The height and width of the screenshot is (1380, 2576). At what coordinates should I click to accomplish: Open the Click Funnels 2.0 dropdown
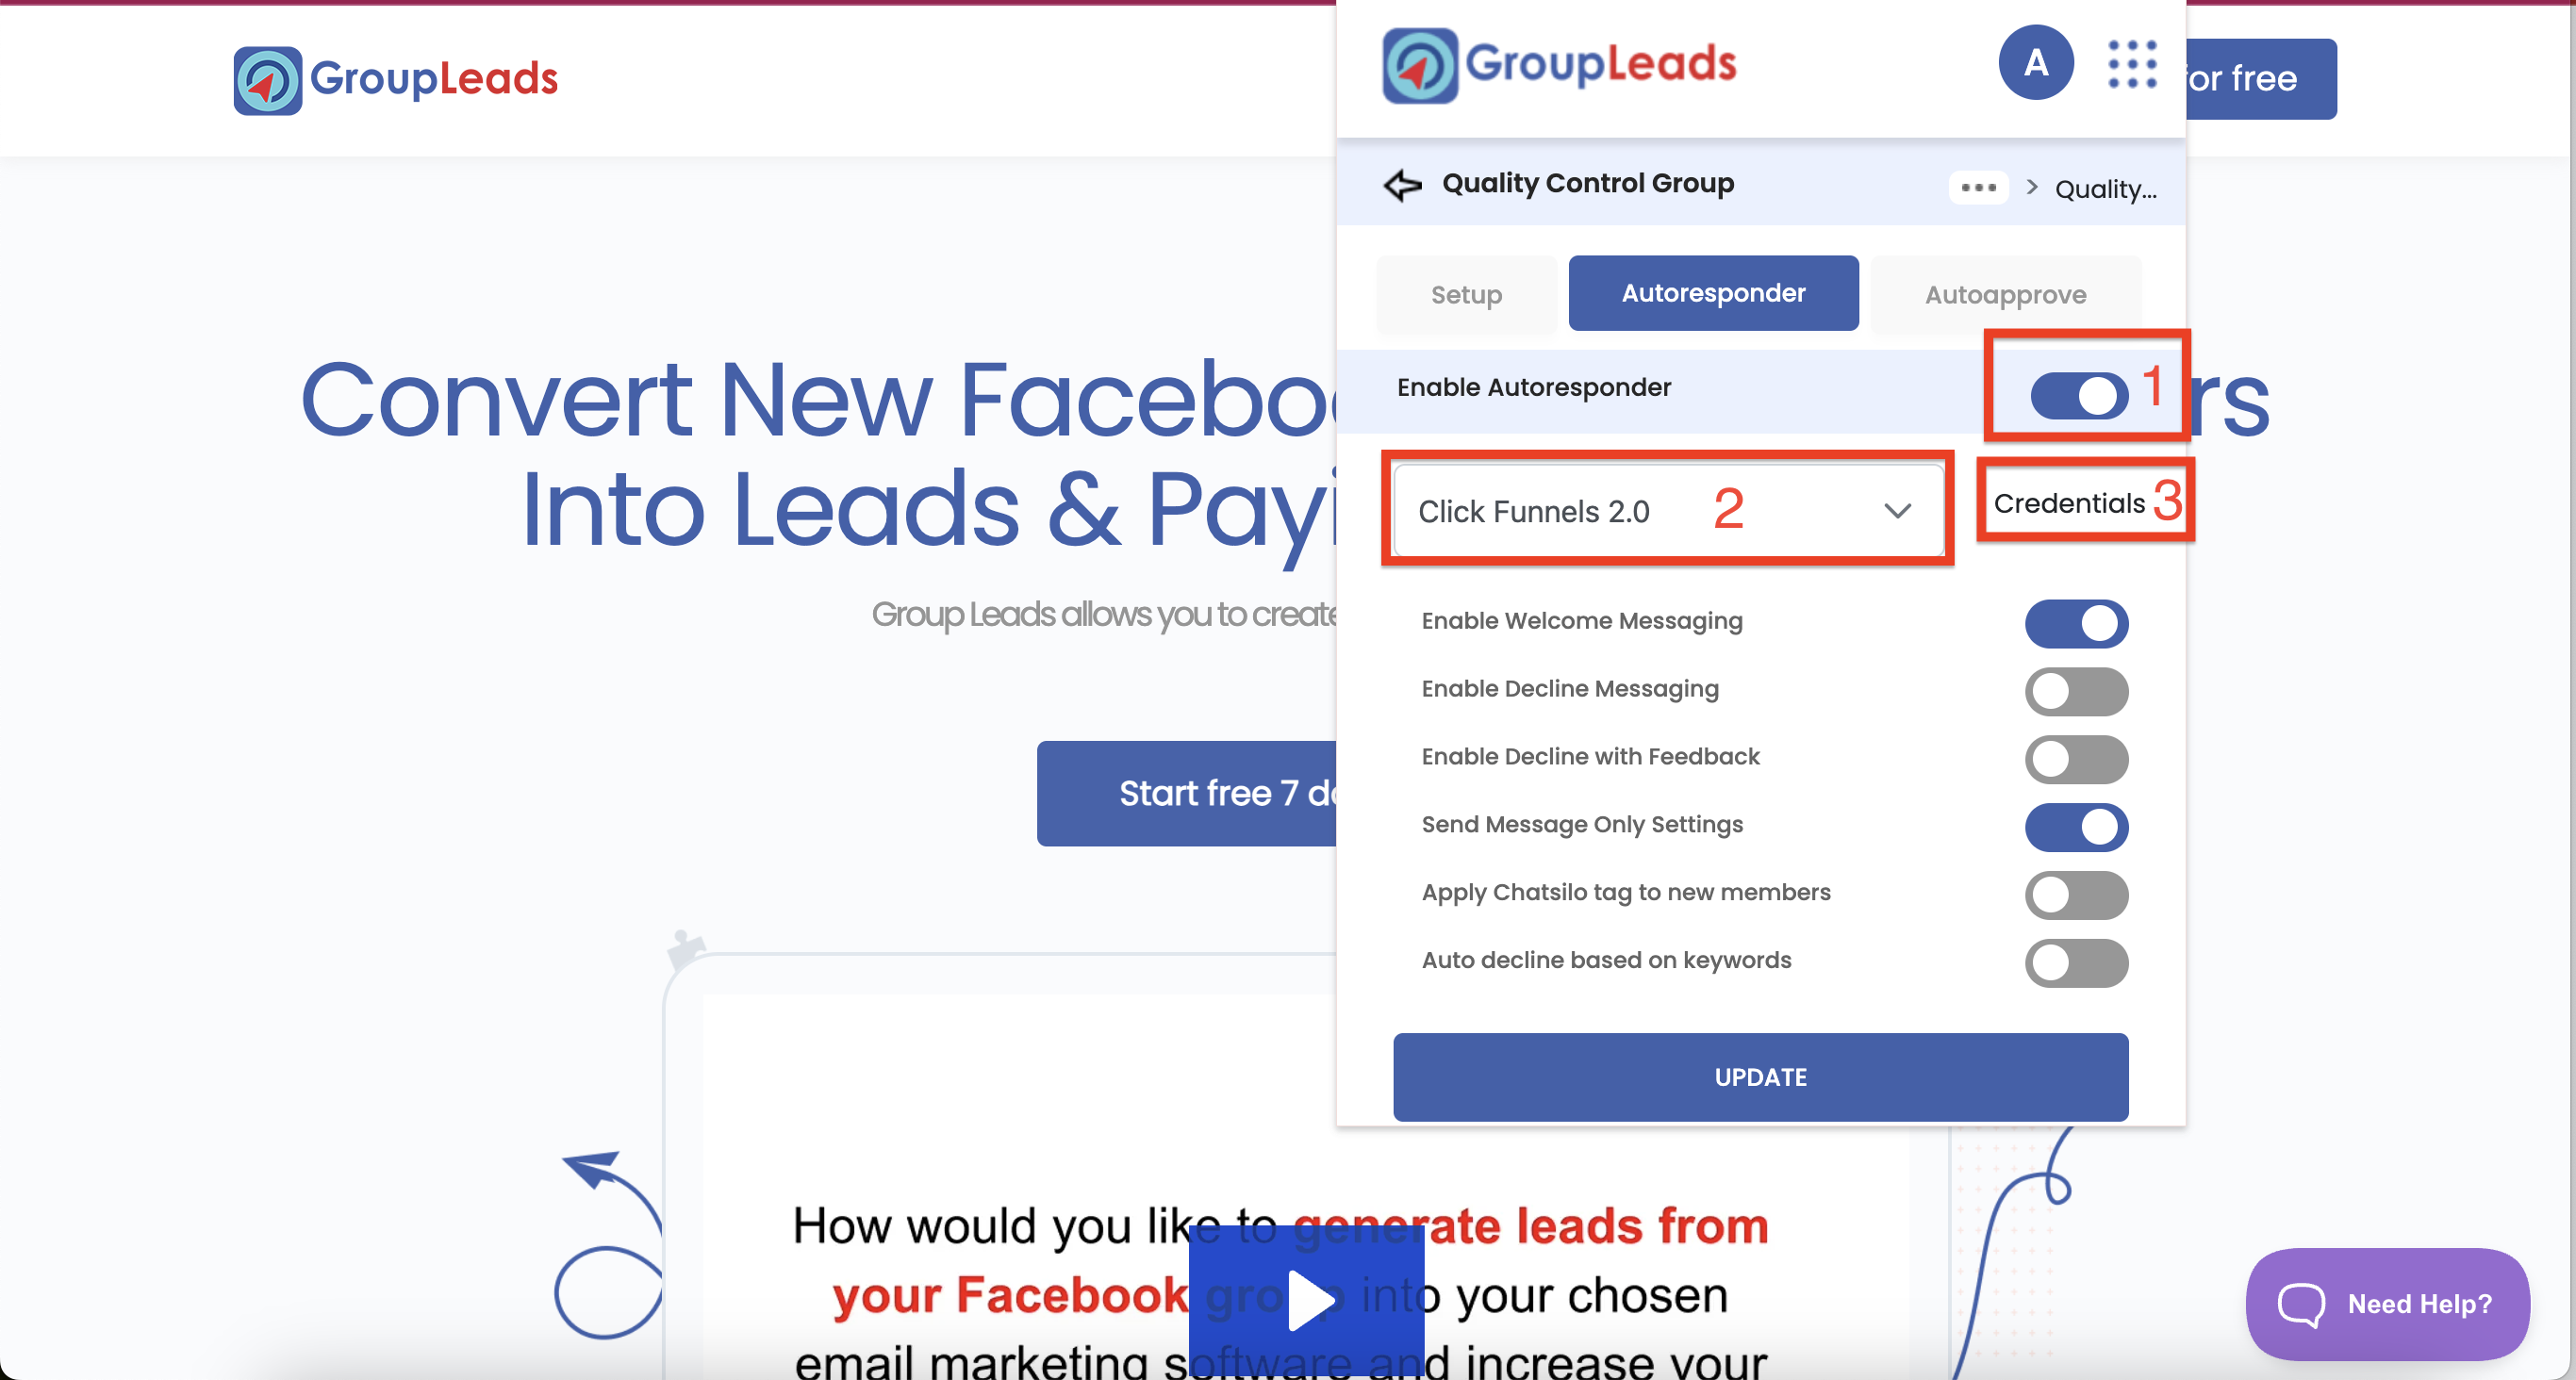(1667, 510)
